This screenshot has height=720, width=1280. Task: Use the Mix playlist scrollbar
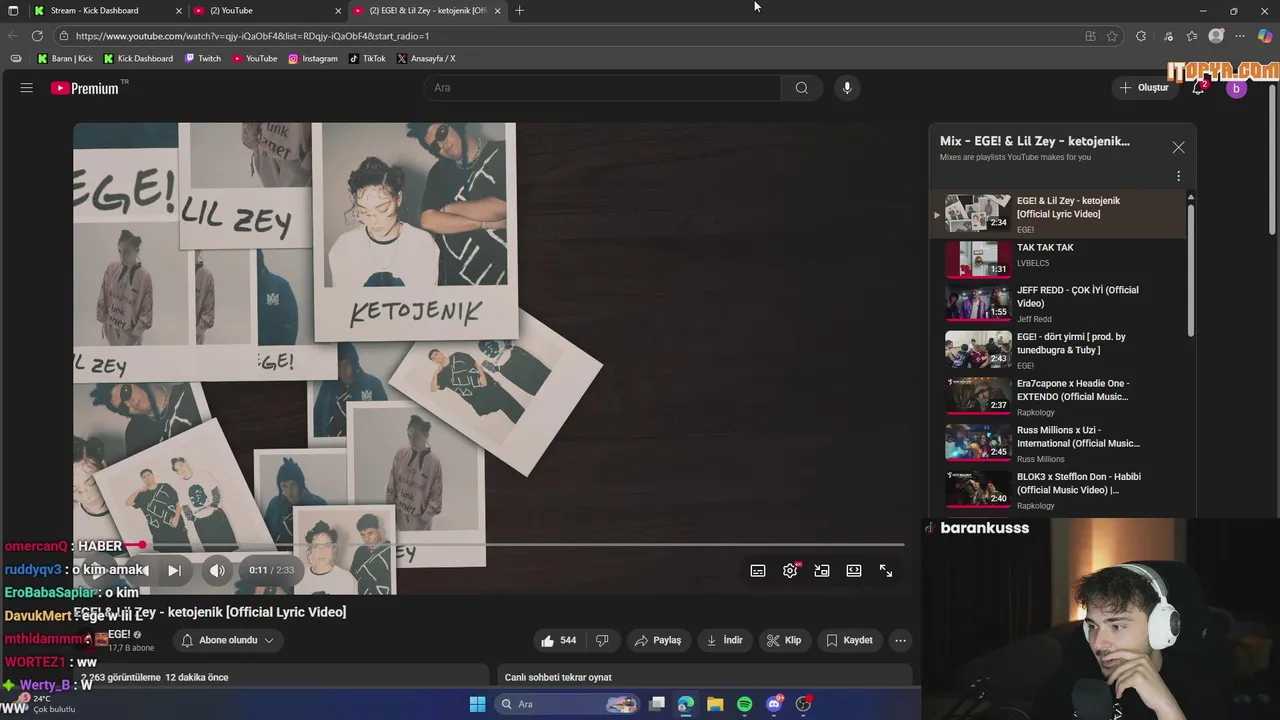1191,270
